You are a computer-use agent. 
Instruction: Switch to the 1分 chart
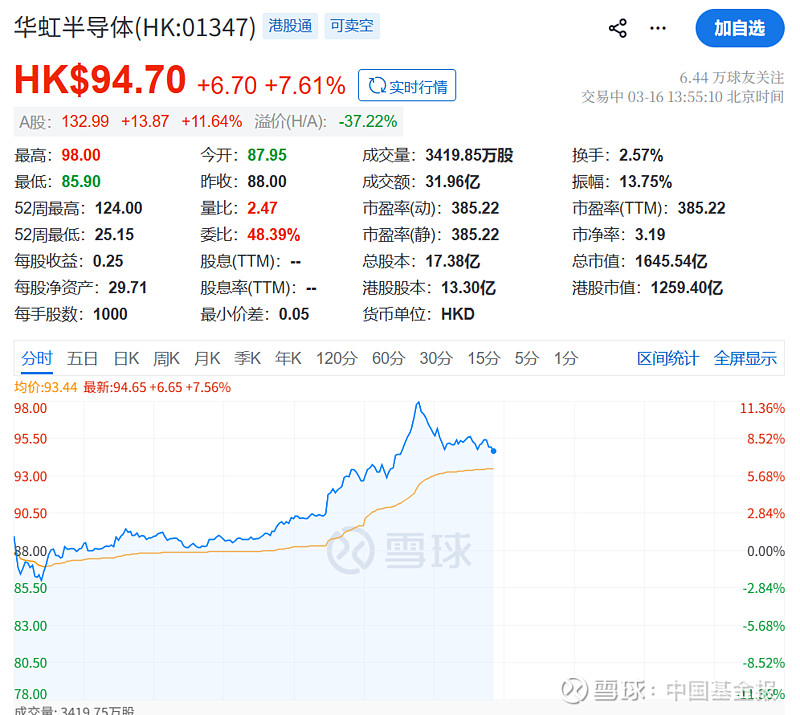point(565,358)
